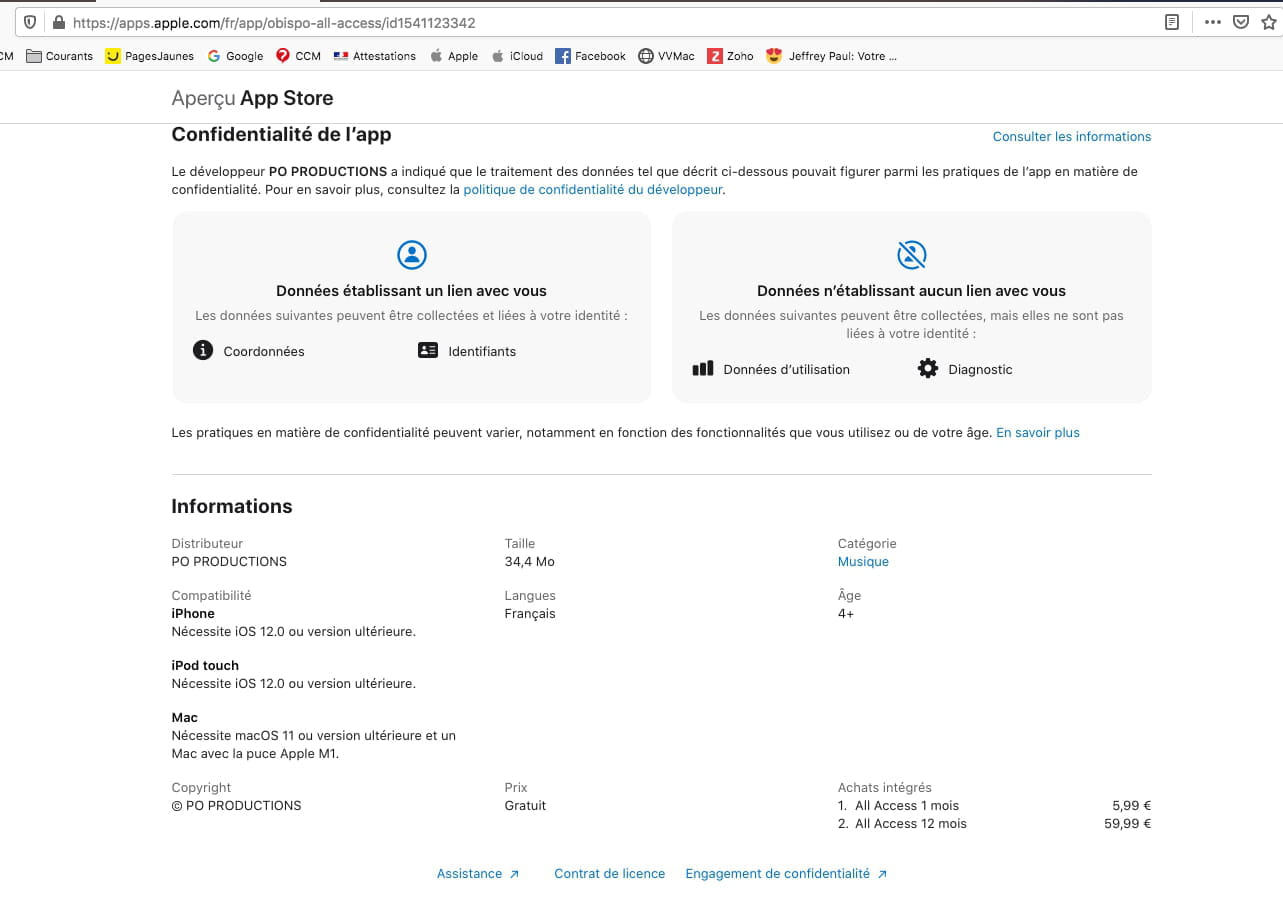Open the Musique category link
Image resolution: width=1283 pixels, height=916 pixels.
pos(863,562)
